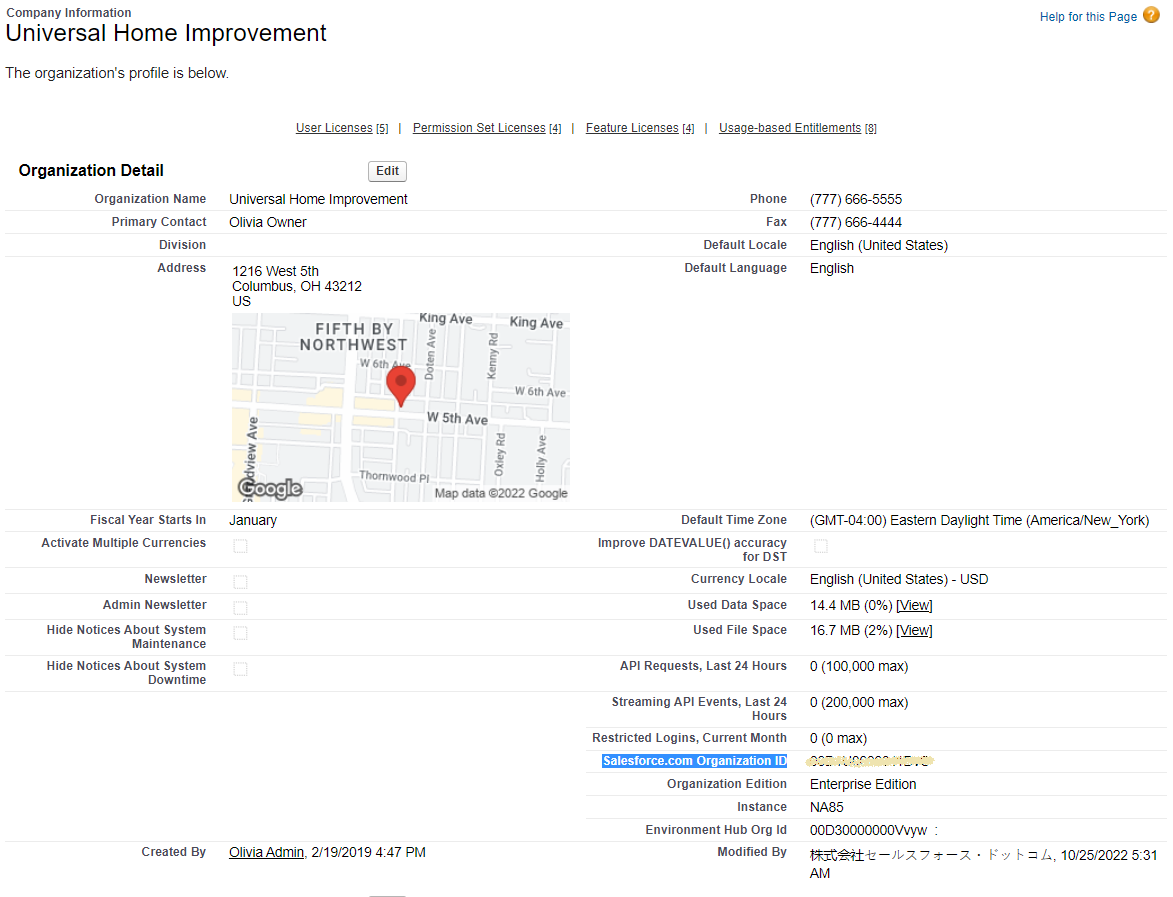Click the Instance value NA85
The image size is (1173, 897).
pyautogui.click(x=827, y=807)
